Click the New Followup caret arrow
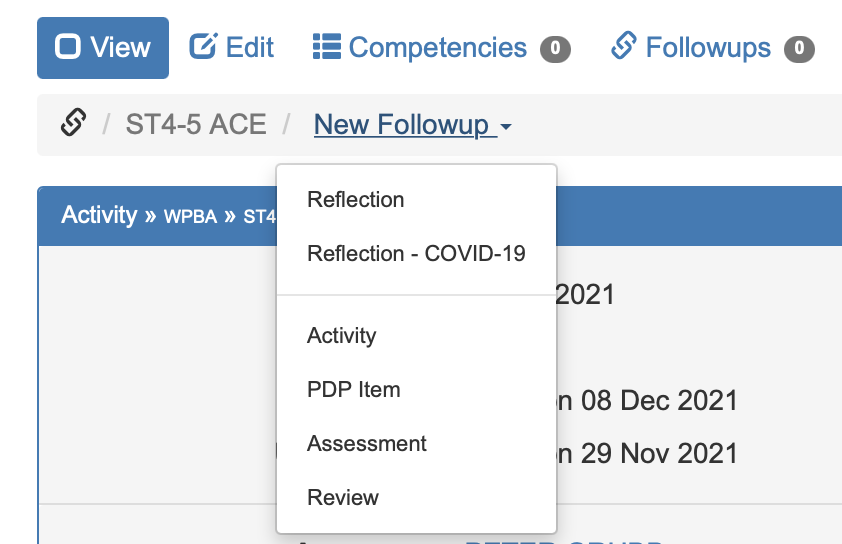Viewport: 842px width, 544px height. click(x=506, y=127)
